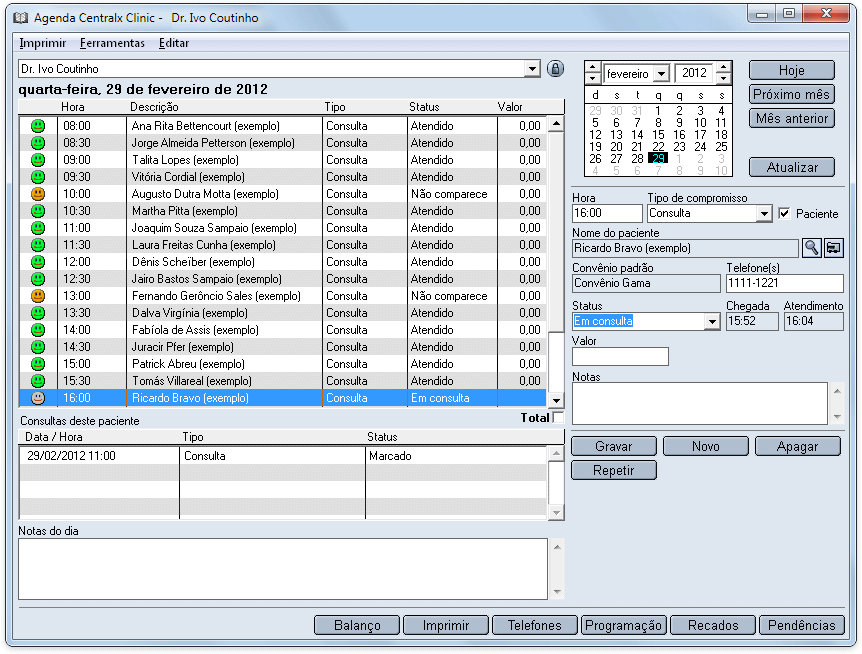Click the month stepper up arrow
The image size is (862, 654).
[x=592, y=67]
